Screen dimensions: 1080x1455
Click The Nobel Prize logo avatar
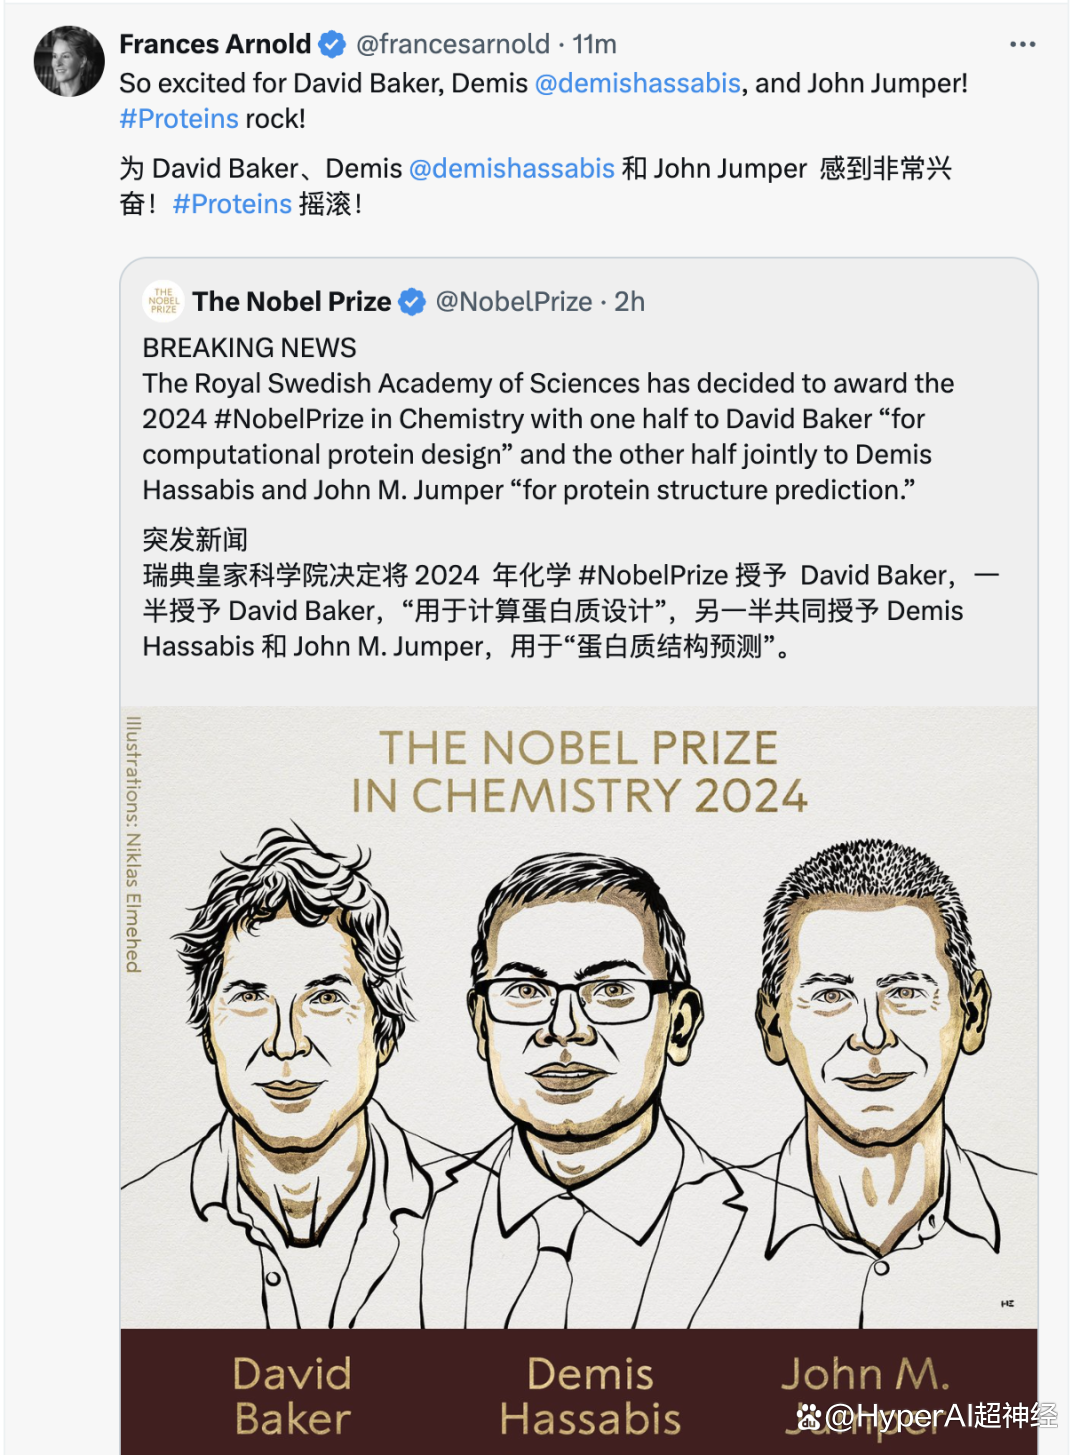(164, 301)
